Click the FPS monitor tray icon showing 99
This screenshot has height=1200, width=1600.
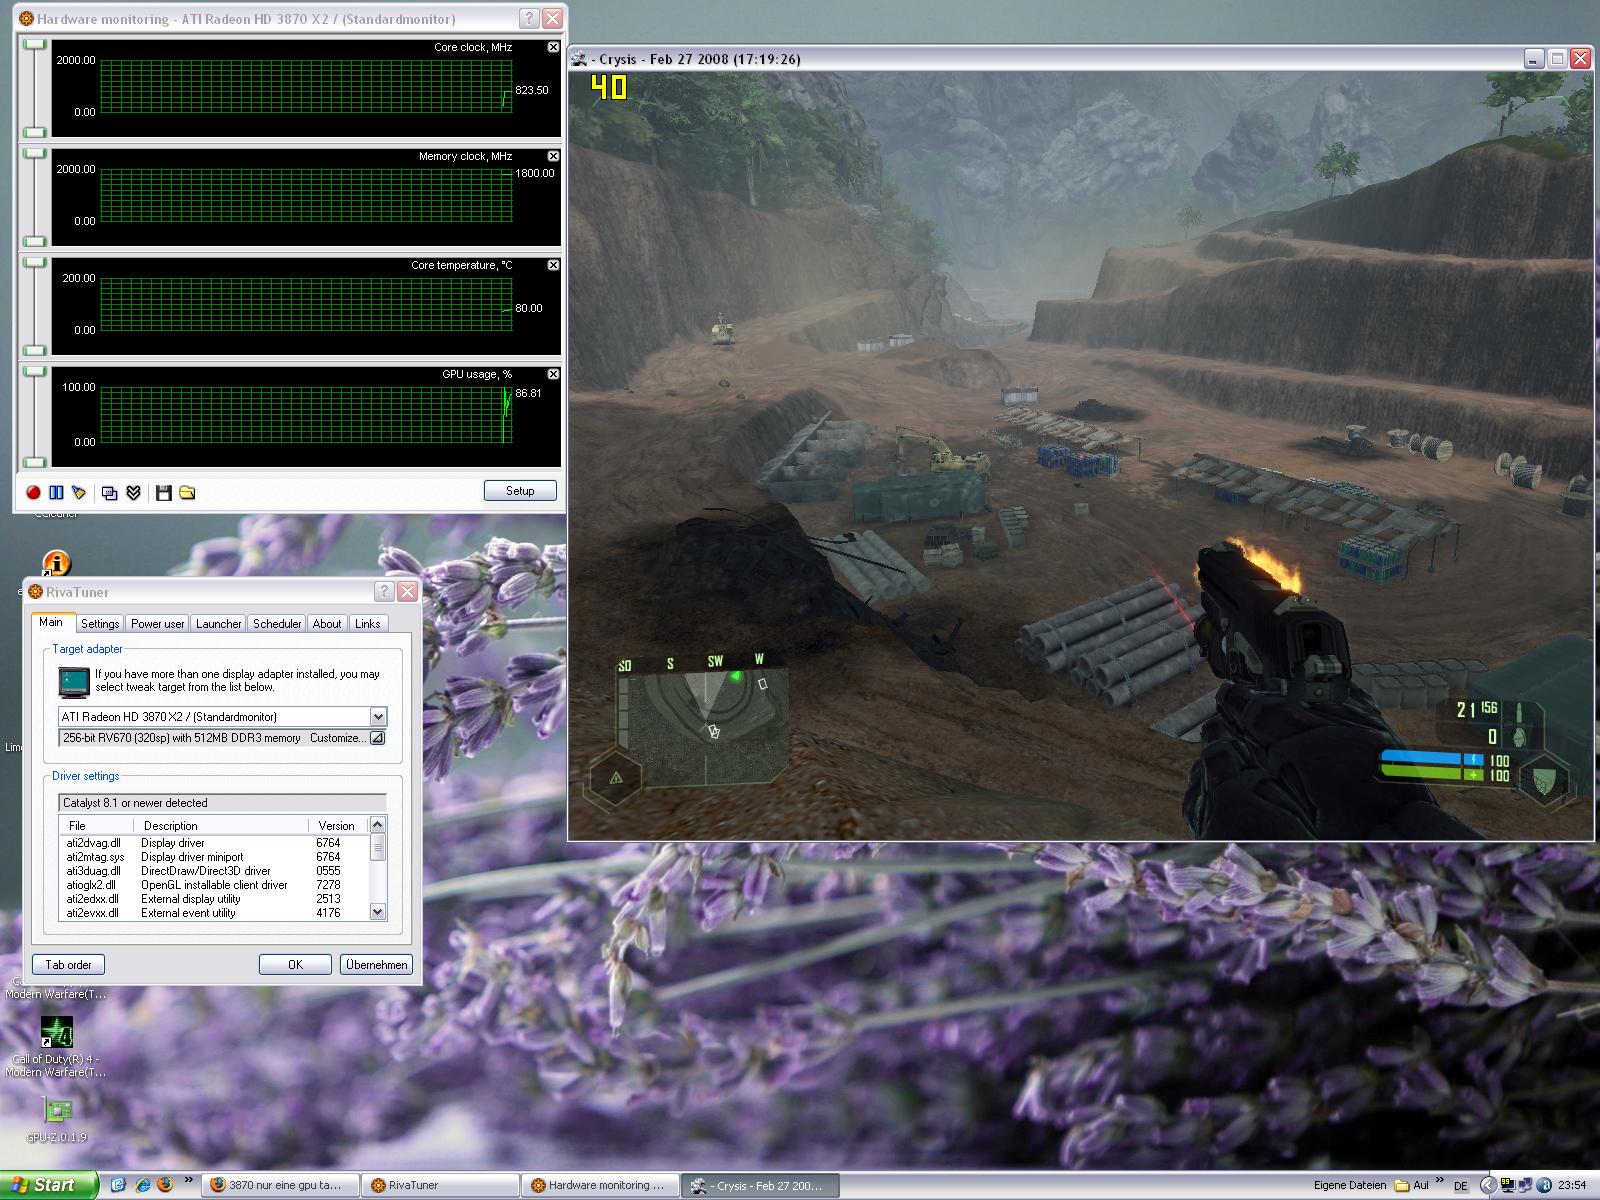[1508, 1185]
